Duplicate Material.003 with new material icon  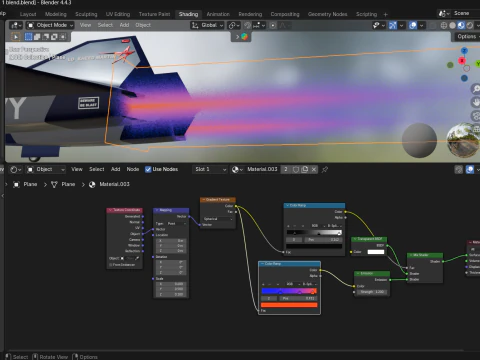305,170
